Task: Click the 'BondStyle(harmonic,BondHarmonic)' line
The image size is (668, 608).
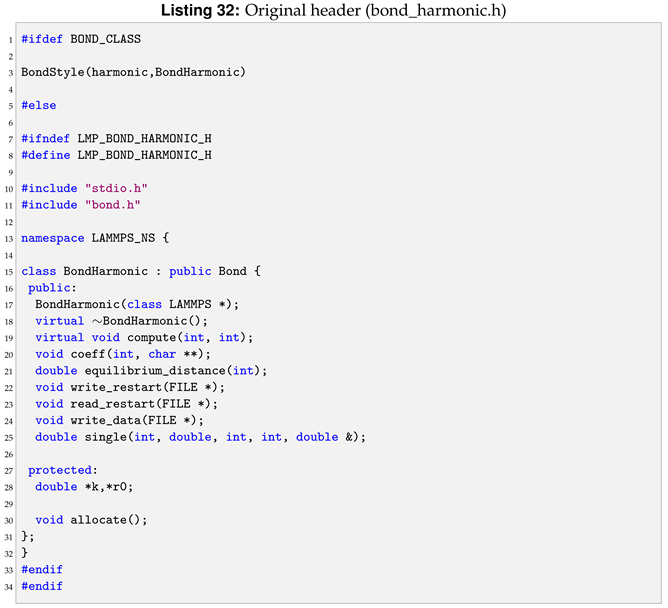Action: (x=133, y=72)
